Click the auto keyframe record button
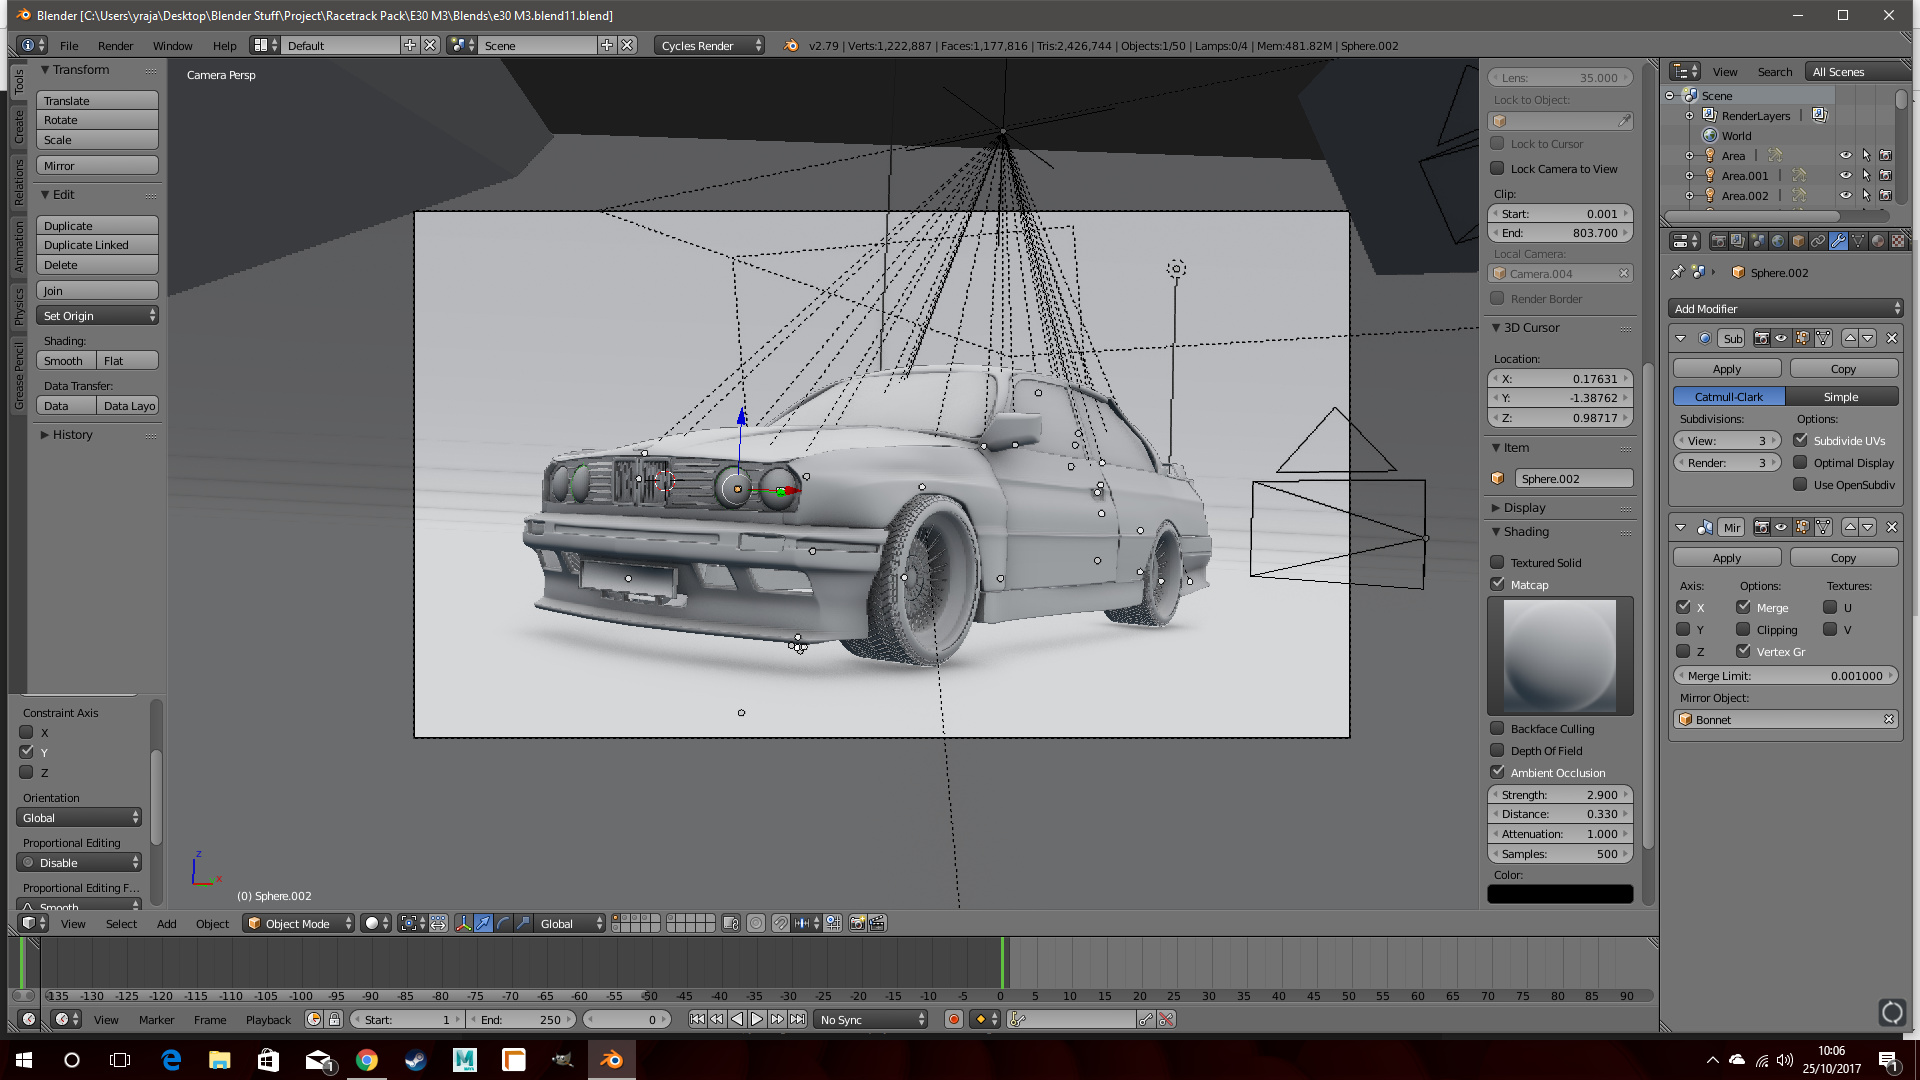This screenshot has height=1080, width=1920. [x=953, y=1020]
